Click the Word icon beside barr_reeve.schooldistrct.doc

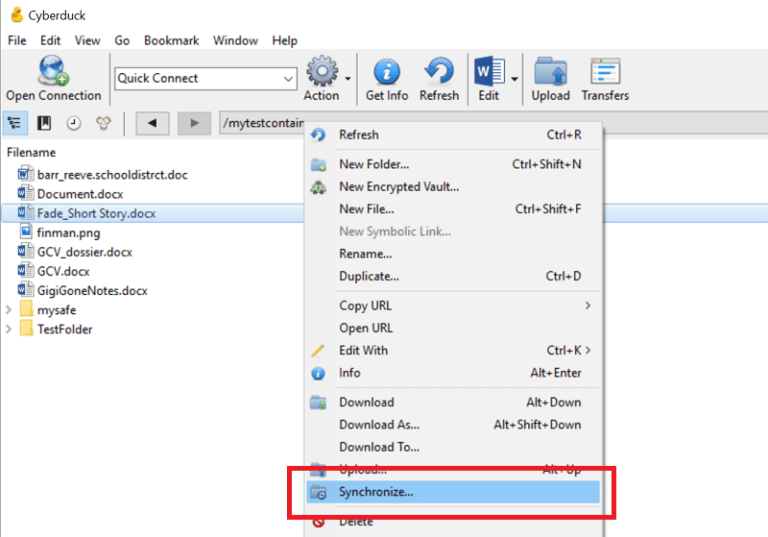25,174
